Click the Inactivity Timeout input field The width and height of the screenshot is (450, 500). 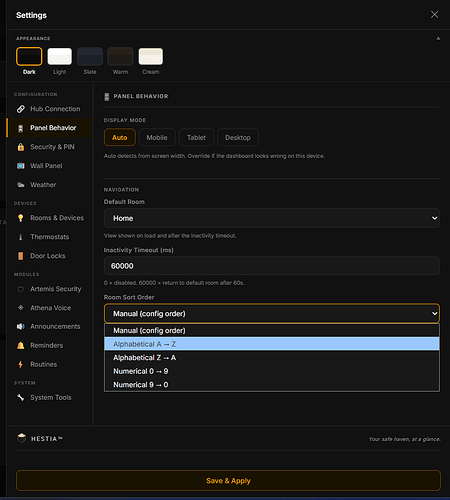pyautogui.click(x=272, y=266)
